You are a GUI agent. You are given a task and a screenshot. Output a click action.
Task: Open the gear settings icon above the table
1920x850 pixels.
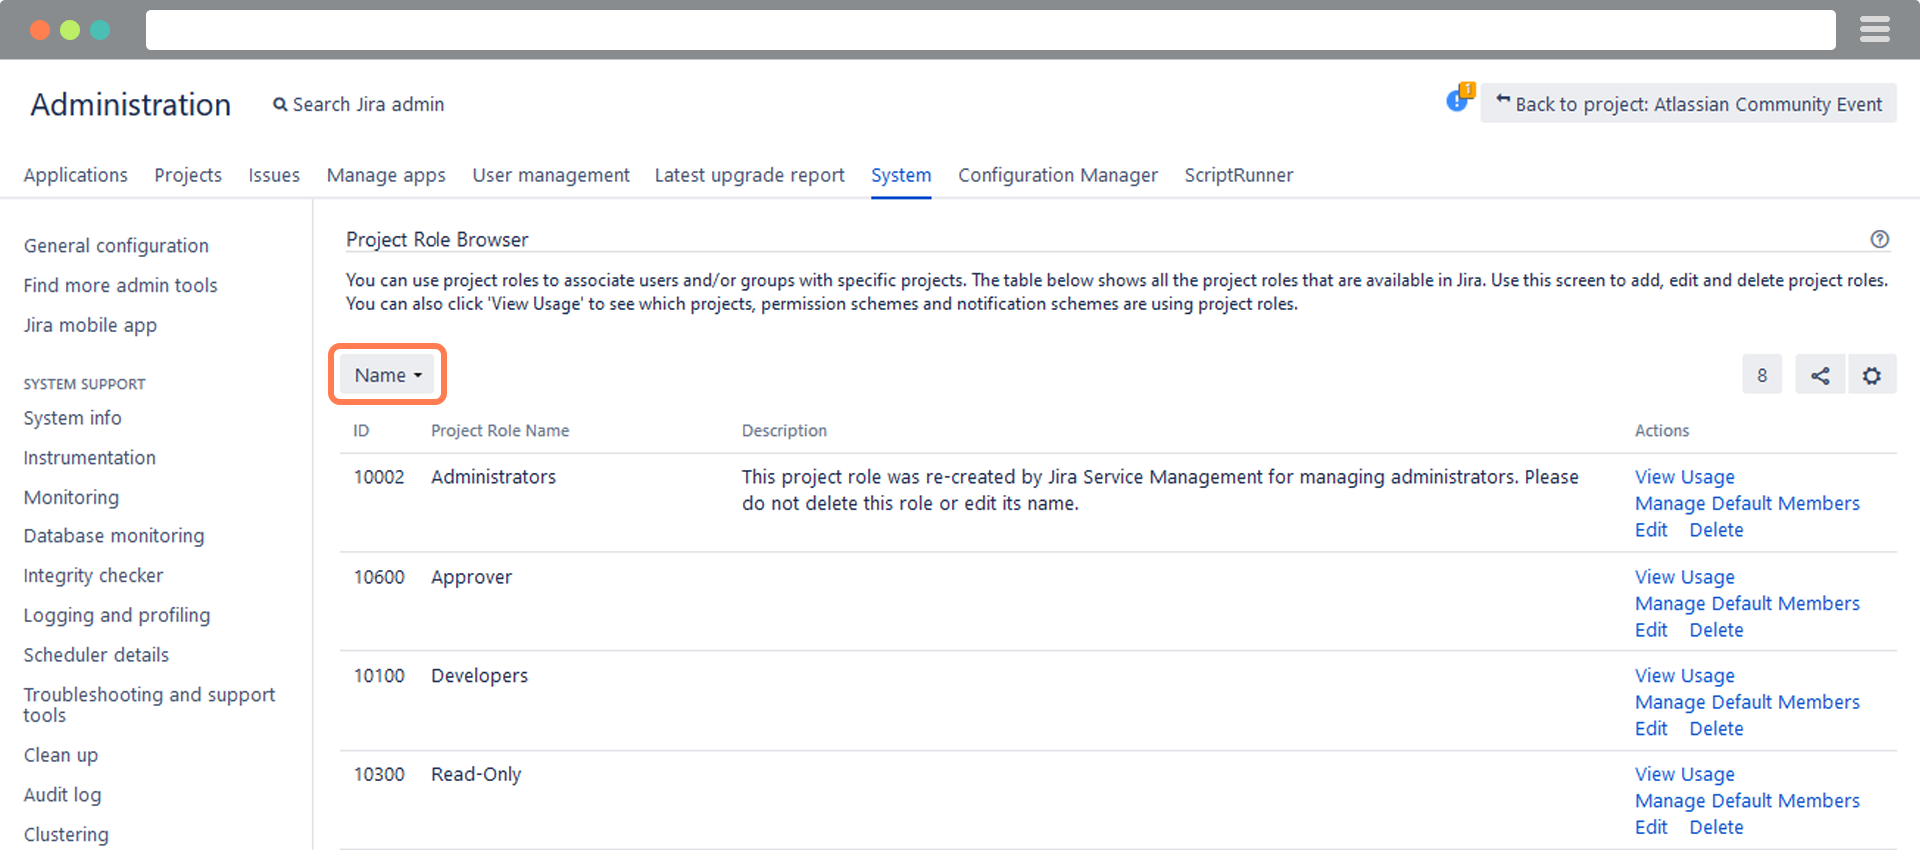click(x=1871, y=375)
